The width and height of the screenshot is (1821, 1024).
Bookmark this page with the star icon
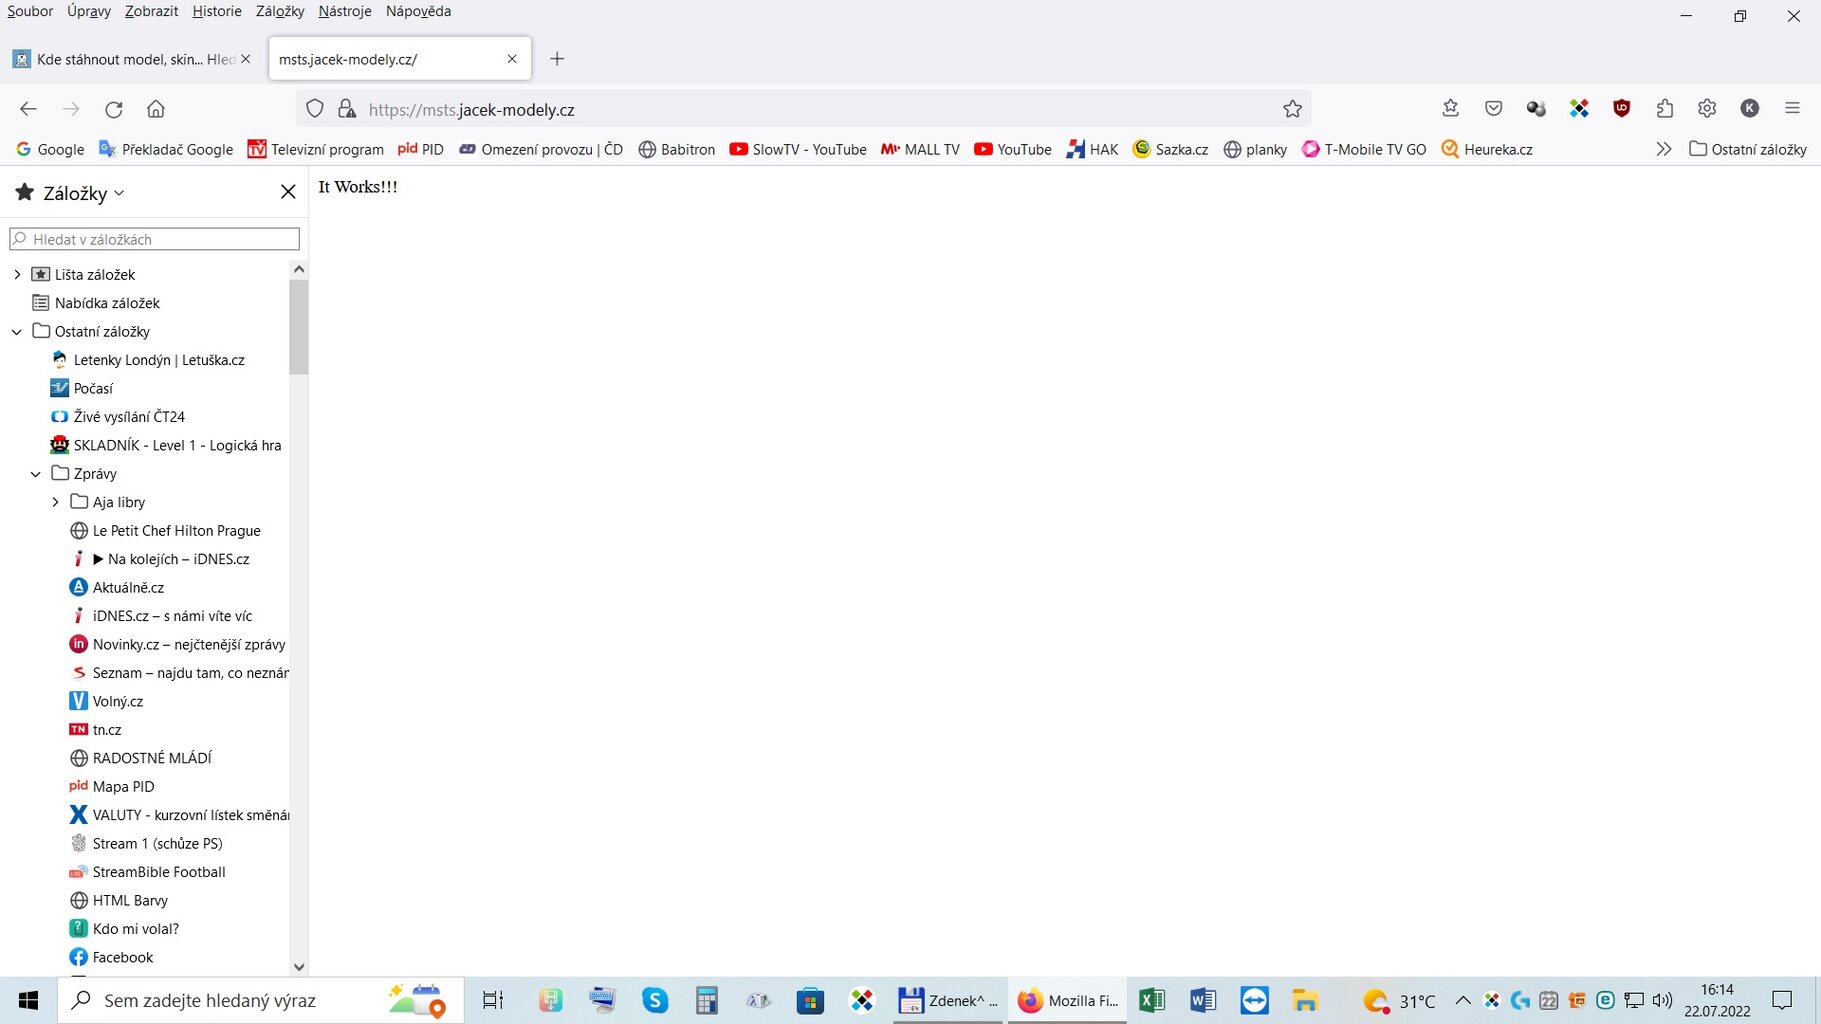(1292, 109)
